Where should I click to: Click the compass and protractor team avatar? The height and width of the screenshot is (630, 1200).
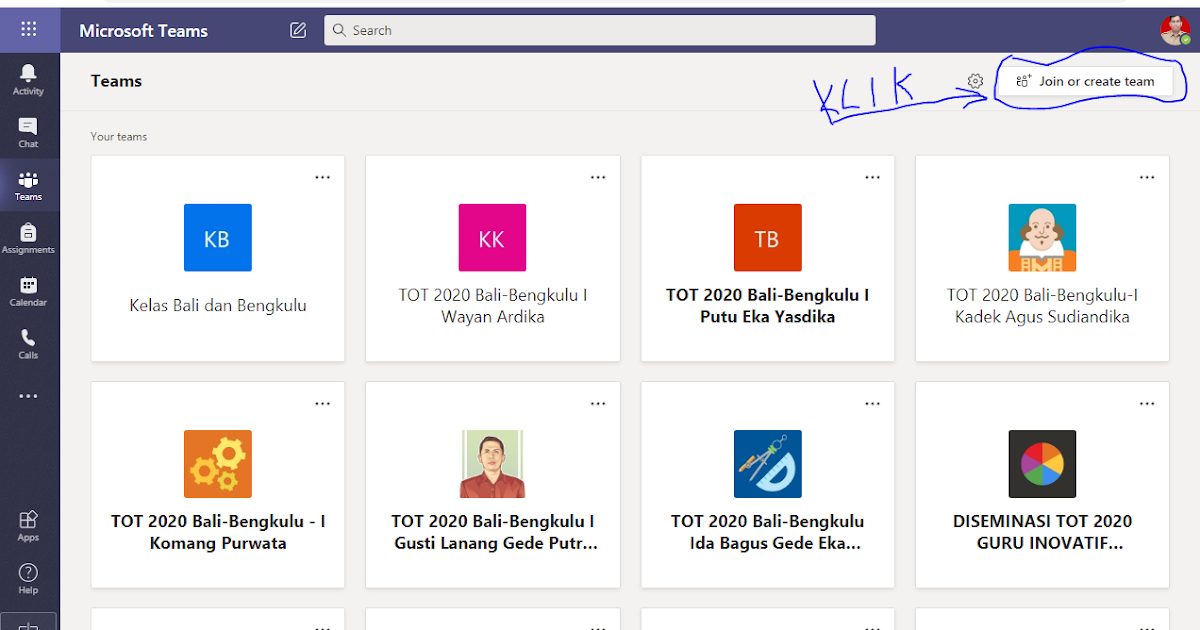767,464
